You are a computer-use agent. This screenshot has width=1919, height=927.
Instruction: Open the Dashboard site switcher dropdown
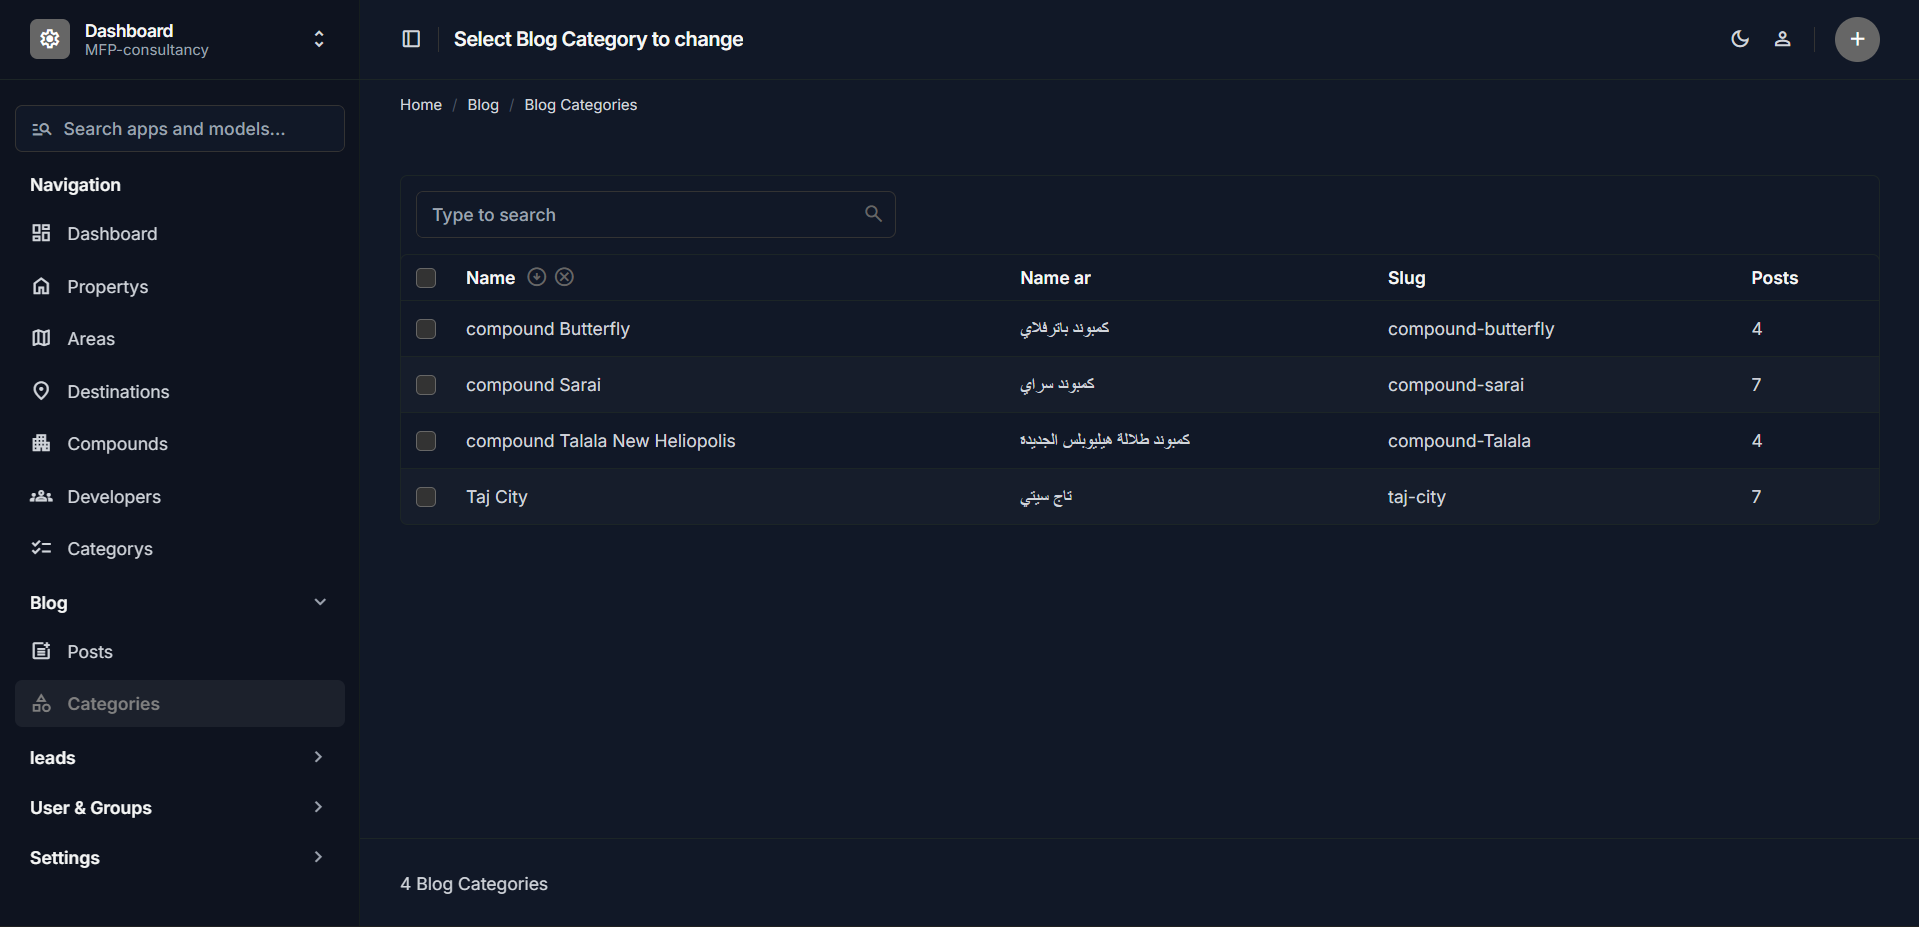pyautogui.click(x=319, y=39)
